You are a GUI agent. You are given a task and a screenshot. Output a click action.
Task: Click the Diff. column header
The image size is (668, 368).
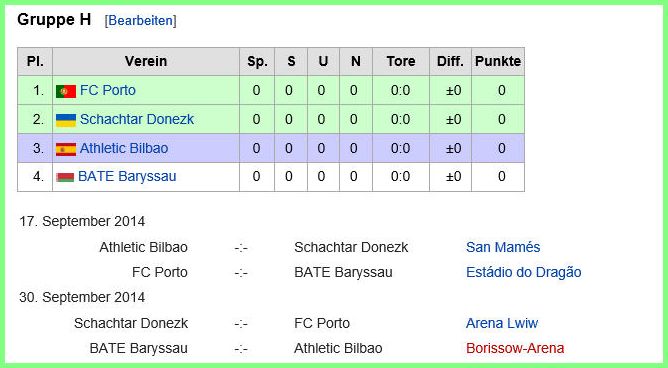[450, 61]
